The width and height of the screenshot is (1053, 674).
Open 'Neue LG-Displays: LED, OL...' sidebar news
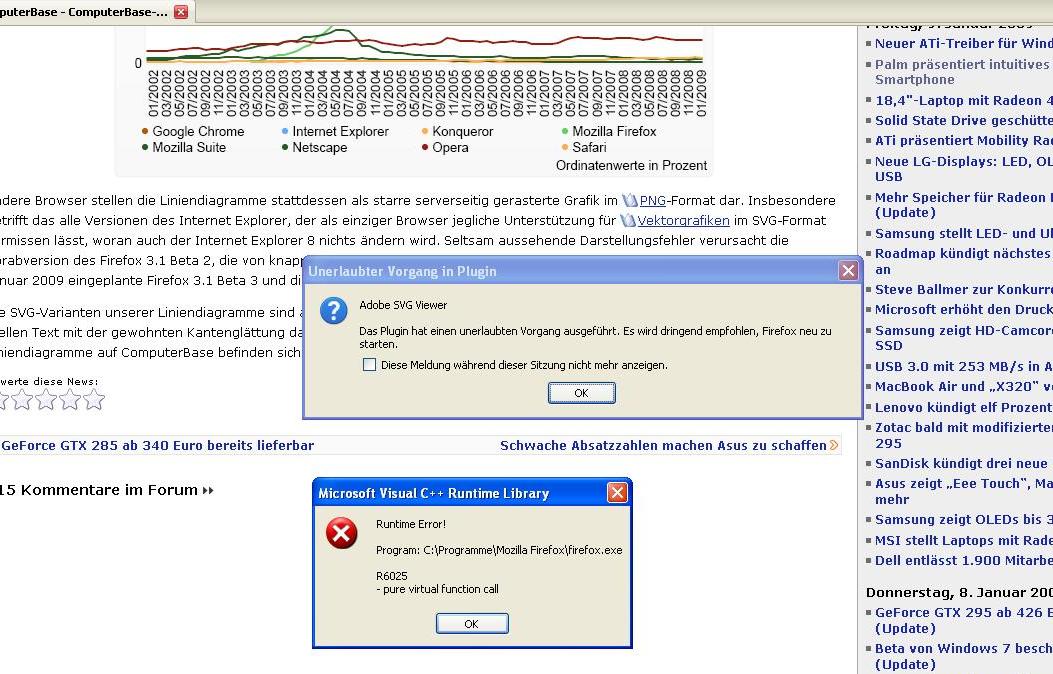pos(964,169)
